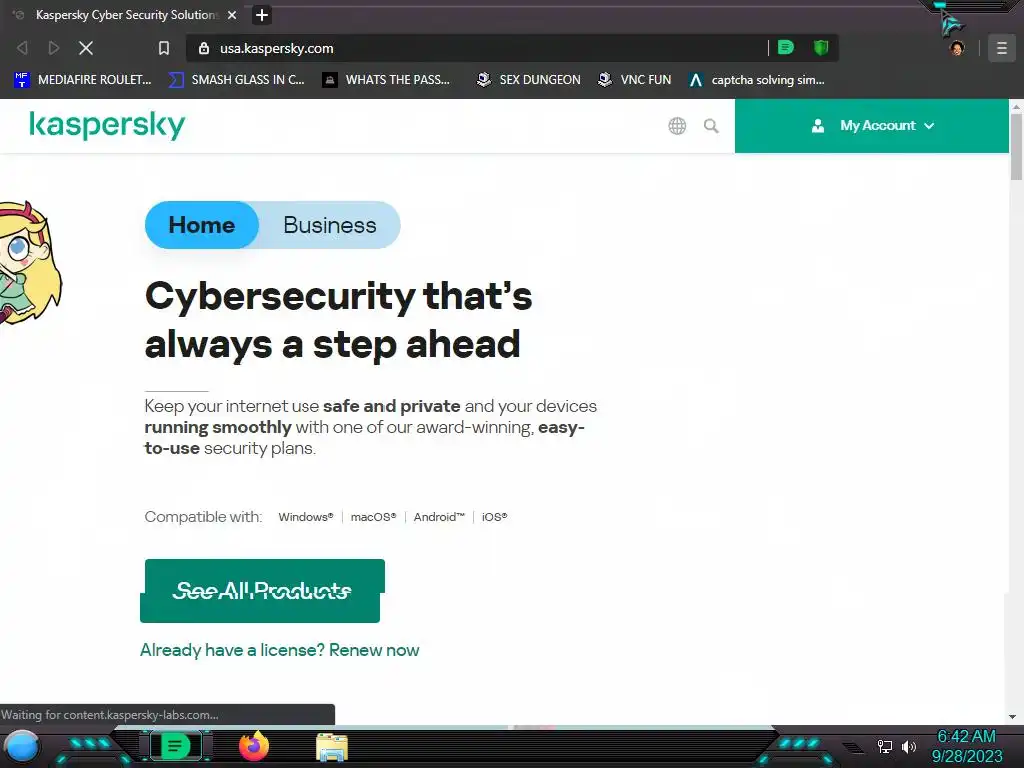Switch to the Home toggle option
Screen dimensions: 1024x768
click(202, 225)
